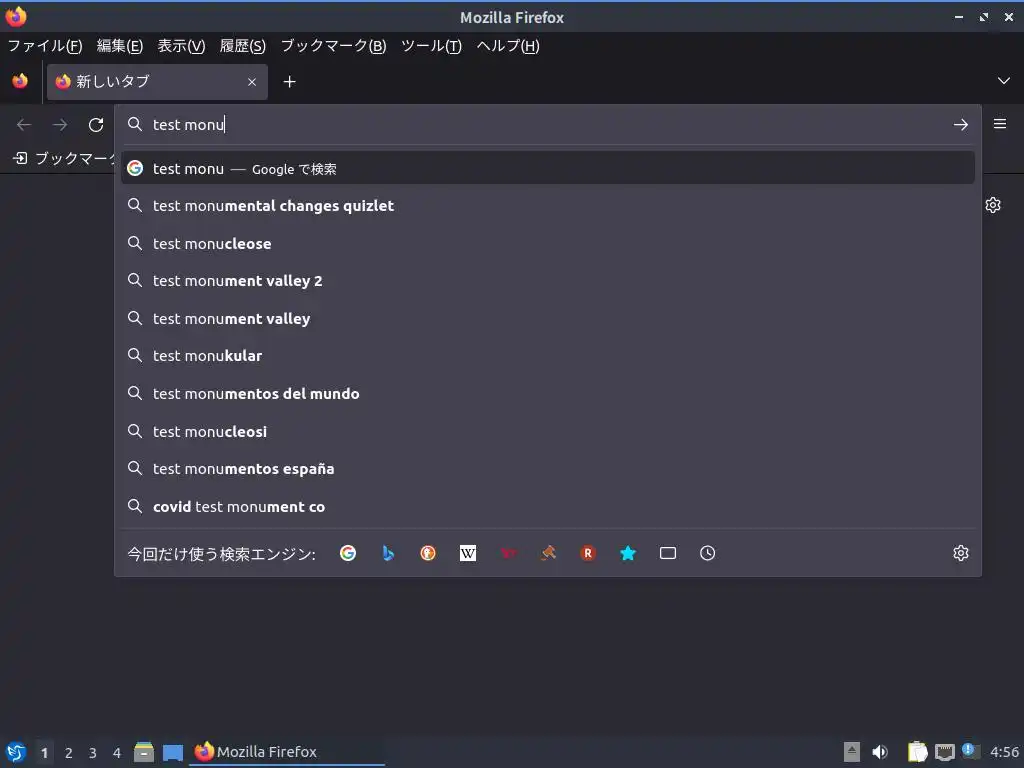This screenshot has height=768, width=1024.
Task: Open 履歴(S) menu
Action: click(x=242, y=46)
